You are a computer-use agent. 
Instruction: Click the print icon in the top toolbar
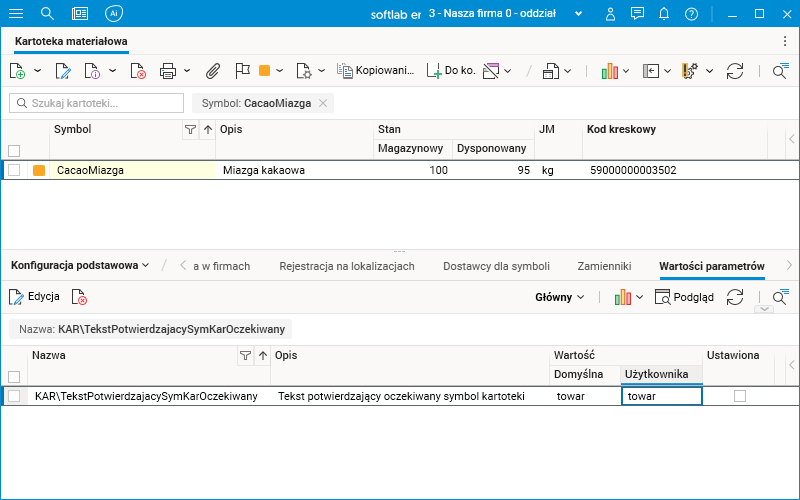click(x=167, y=71)
